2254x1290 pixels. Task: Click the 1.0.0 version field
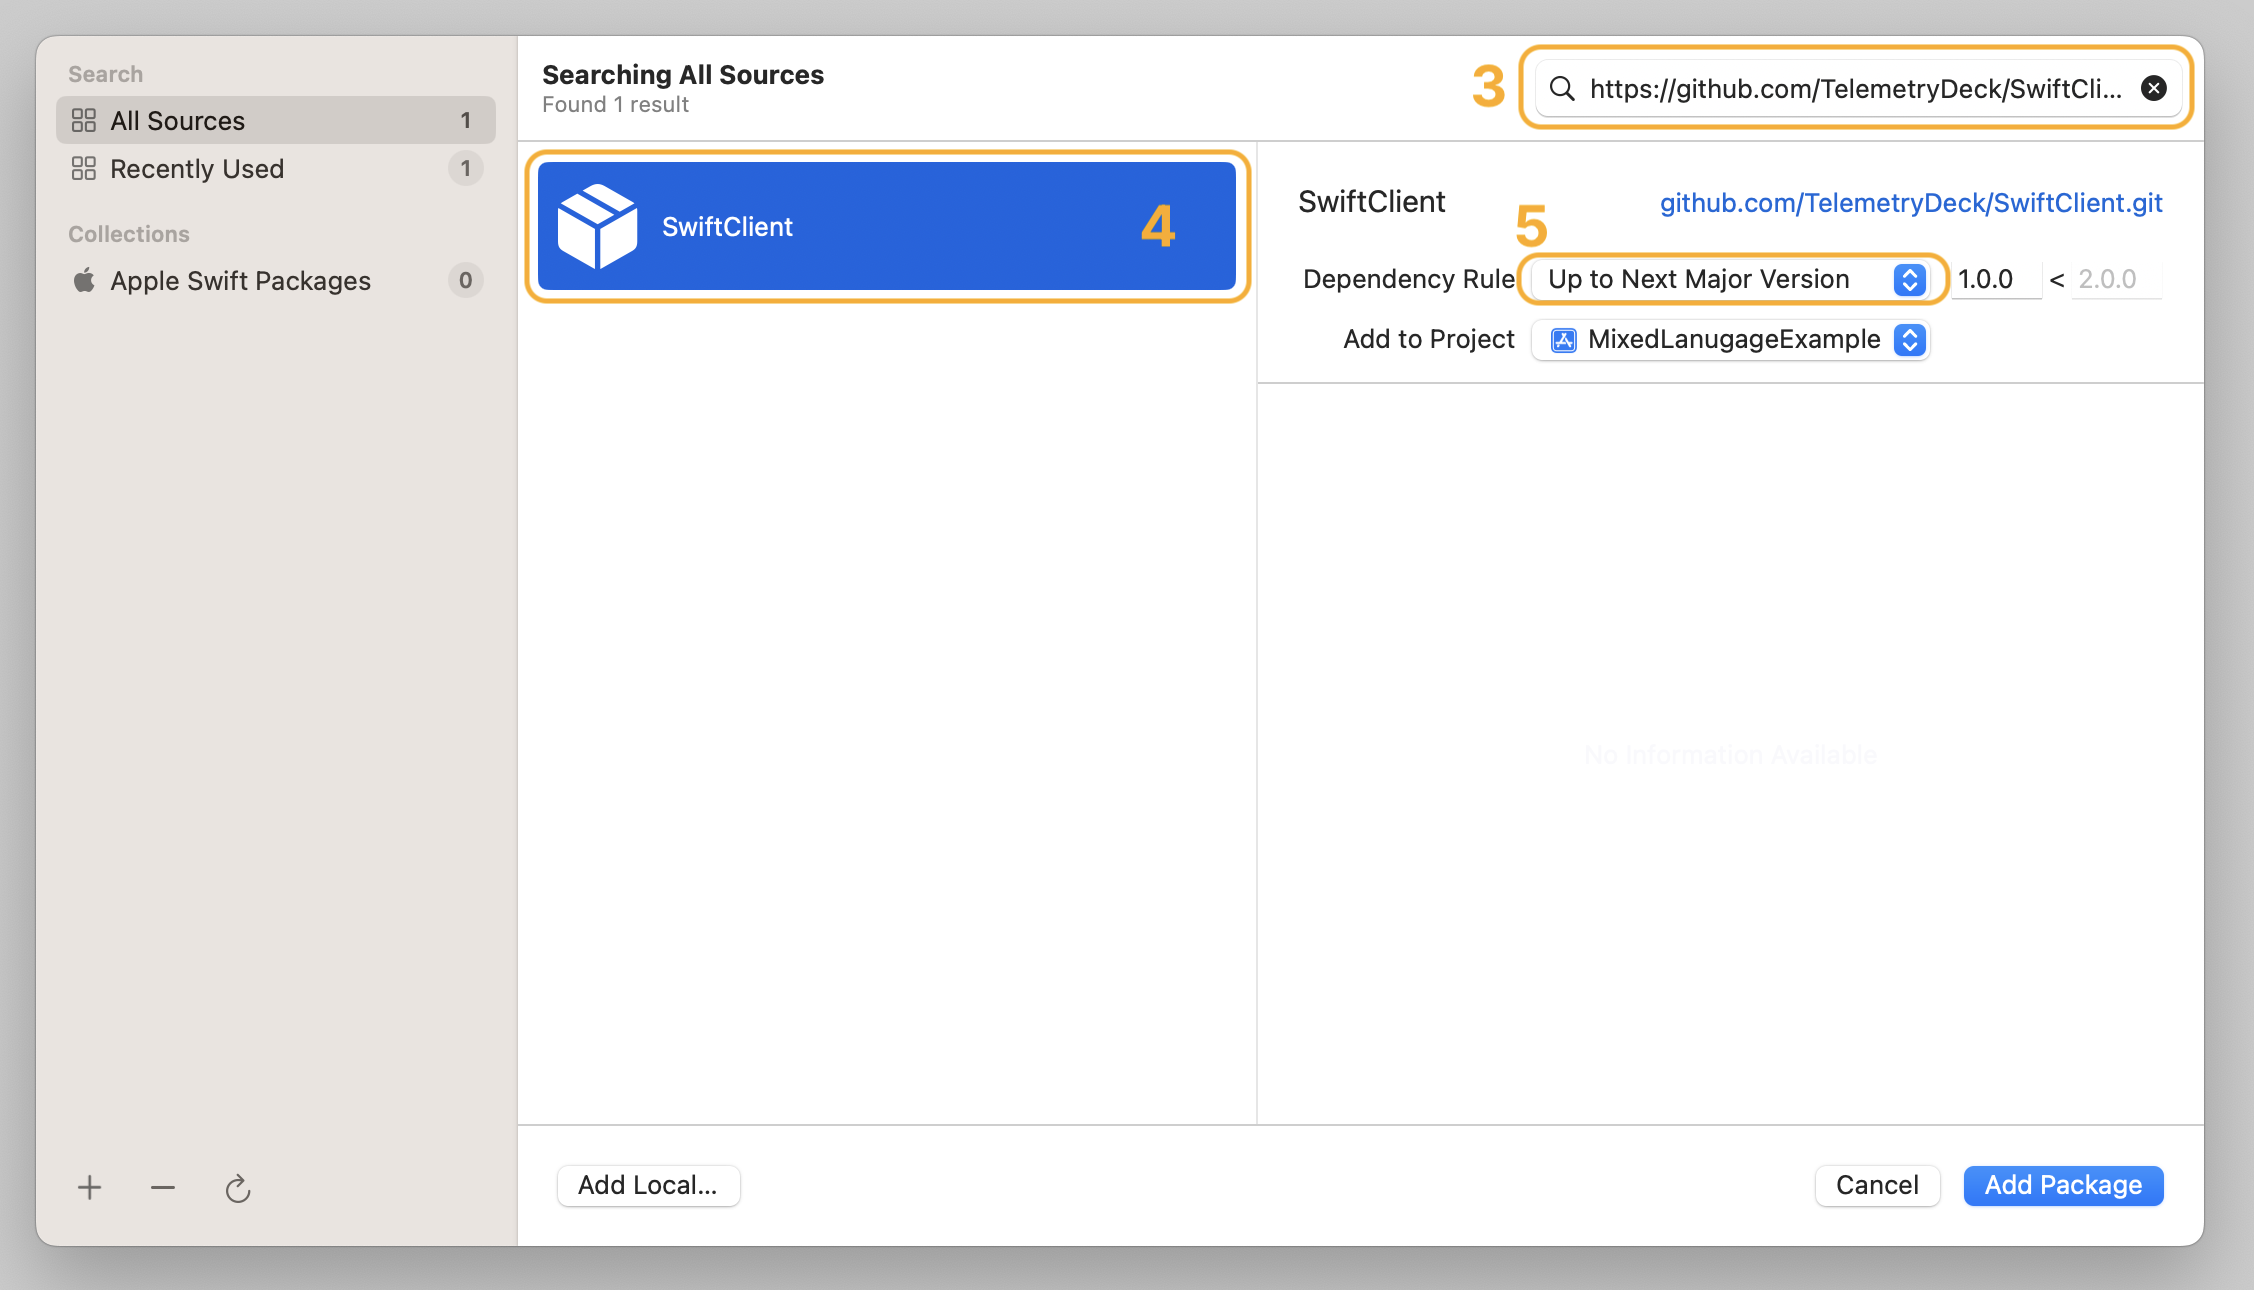coord(1994,279)
